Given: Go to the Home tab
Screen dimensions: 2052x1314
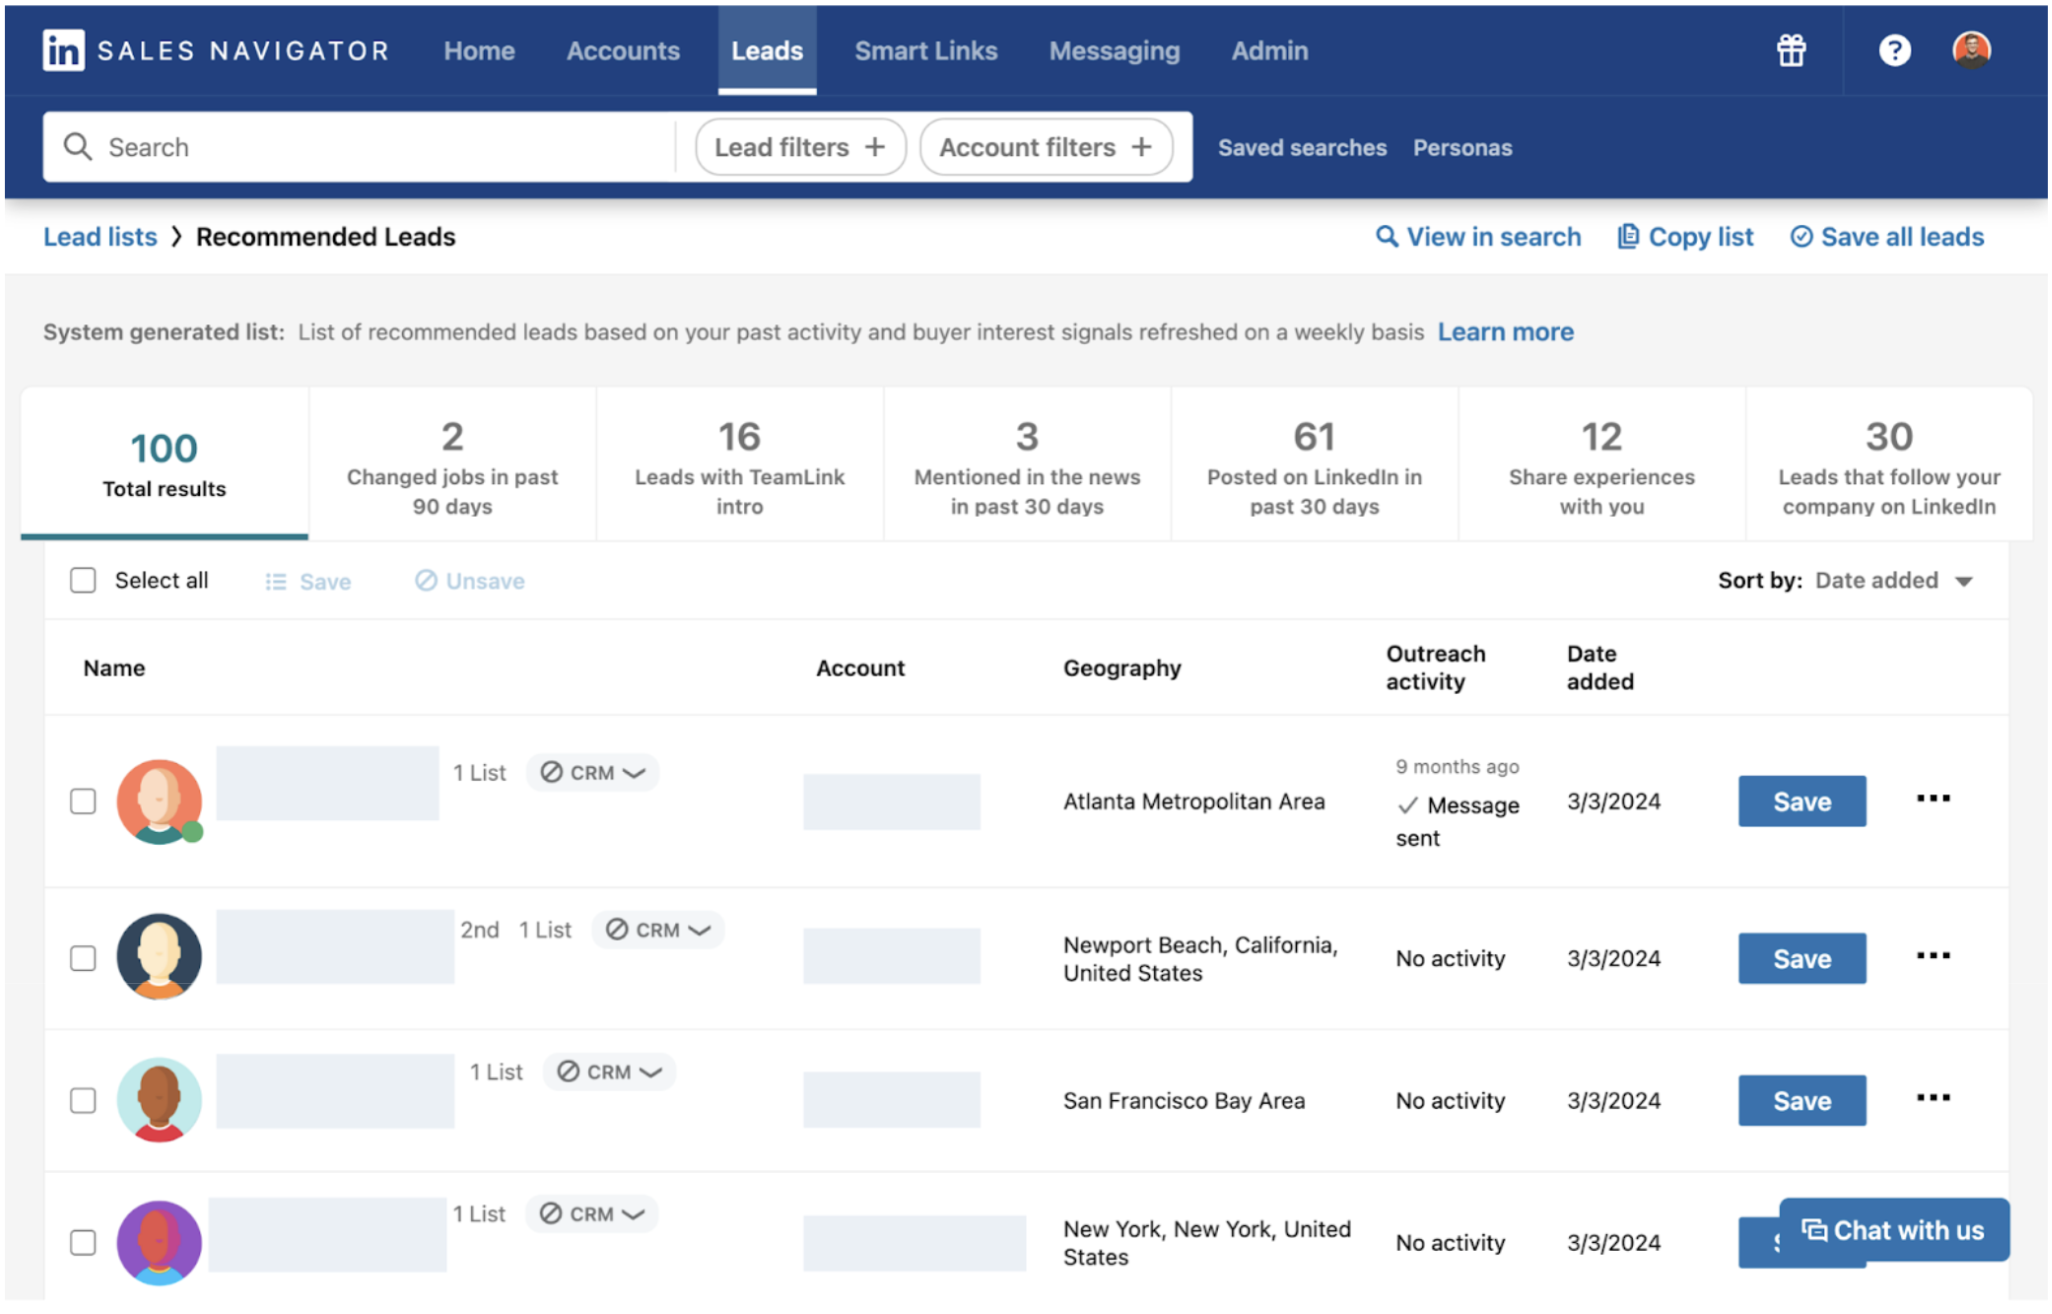Looking at the screenshot, I should (x=479, y=51).
